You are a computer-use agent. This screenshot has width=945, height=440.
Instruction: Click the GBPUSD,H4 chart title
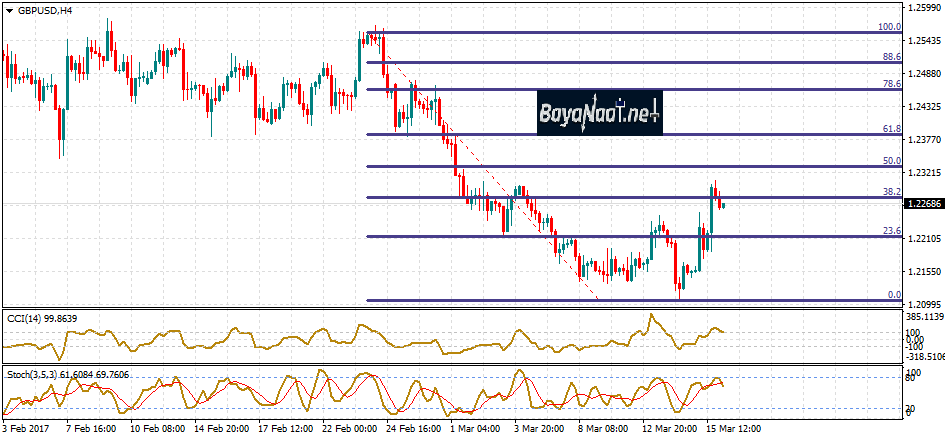[45, 11]
